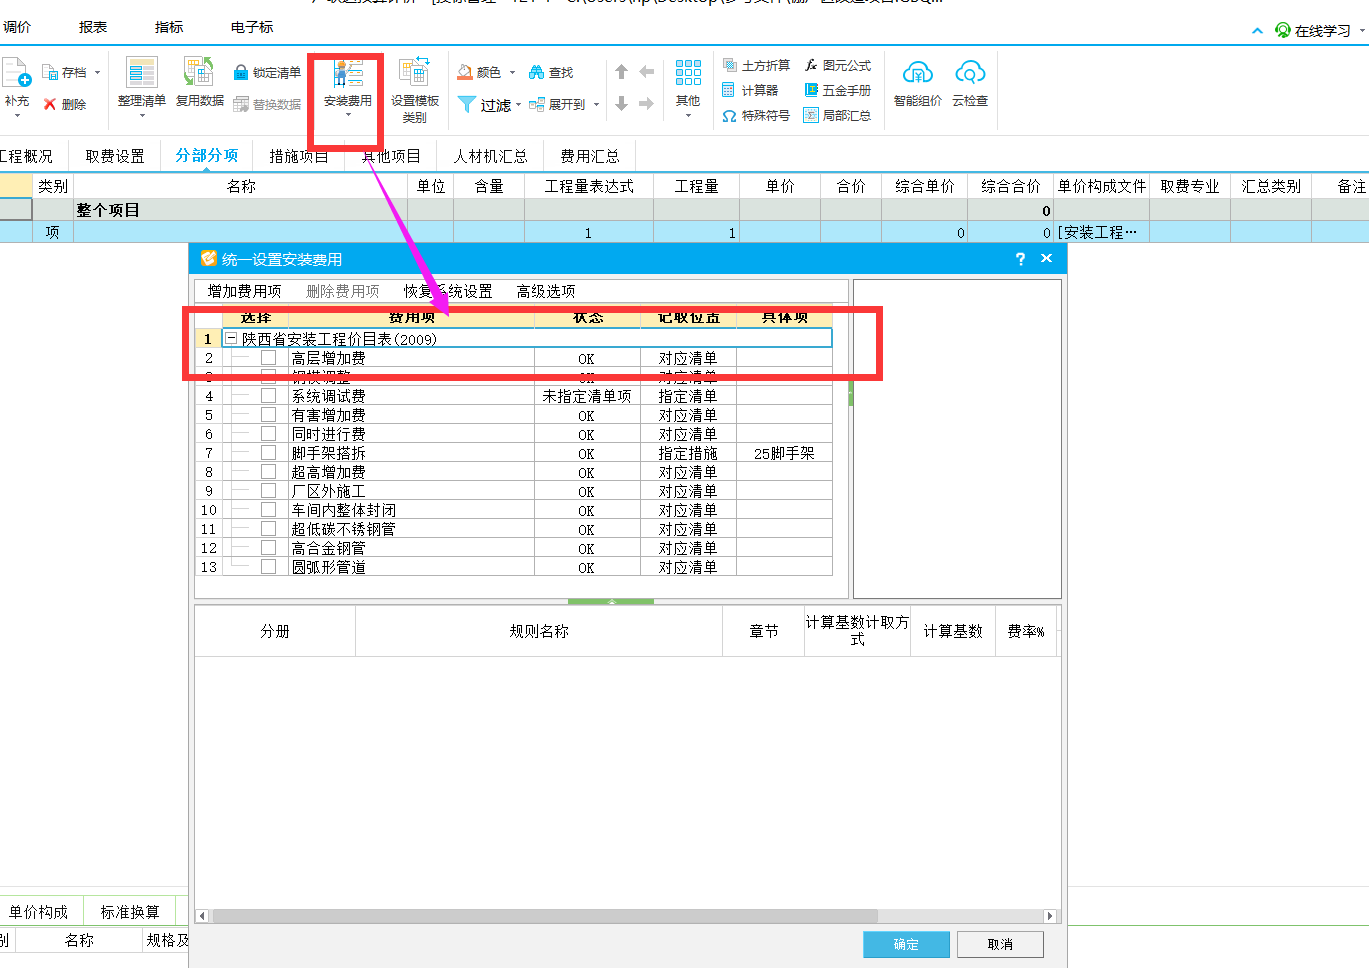This screenshot has width=1369, height=968.
Task: Click the right arrow icon
Action: pyautogui.click(x=646, y=103)
